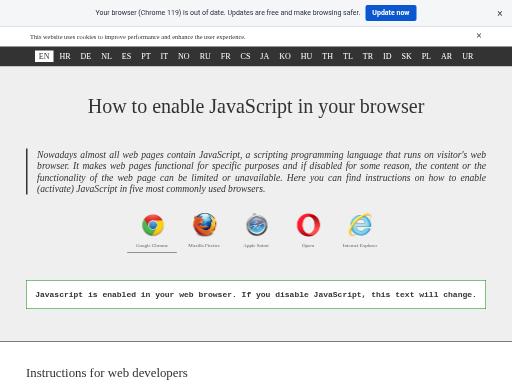Change language to KO
Image resolution: width=512 pixels, height=384 pixels.
285,56
